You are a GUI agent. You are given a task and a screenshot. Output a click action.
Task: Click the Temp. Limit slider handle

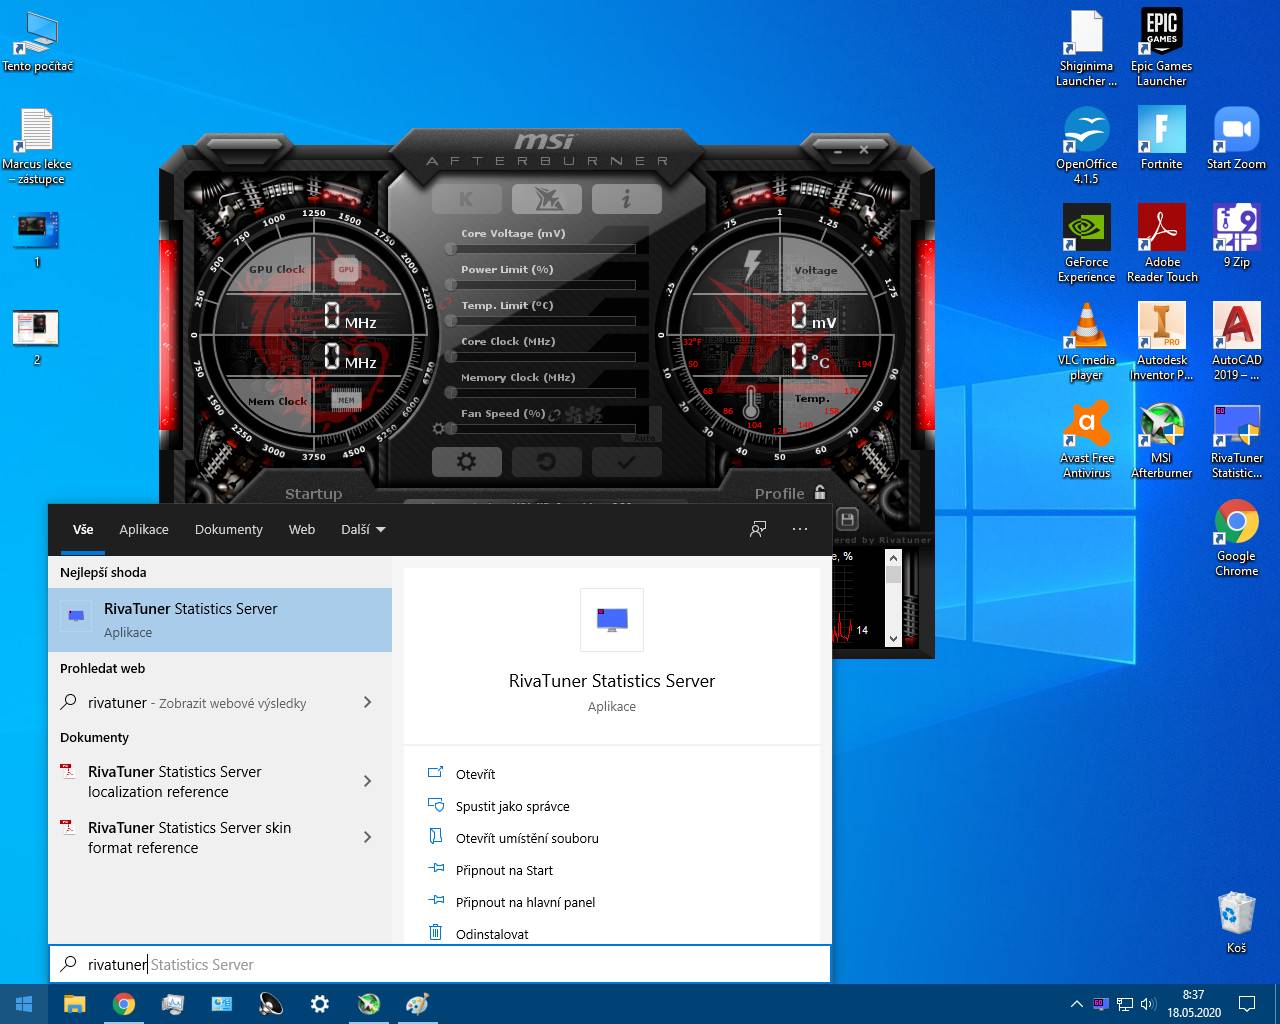pyautogui.click(x=451, y=321)
